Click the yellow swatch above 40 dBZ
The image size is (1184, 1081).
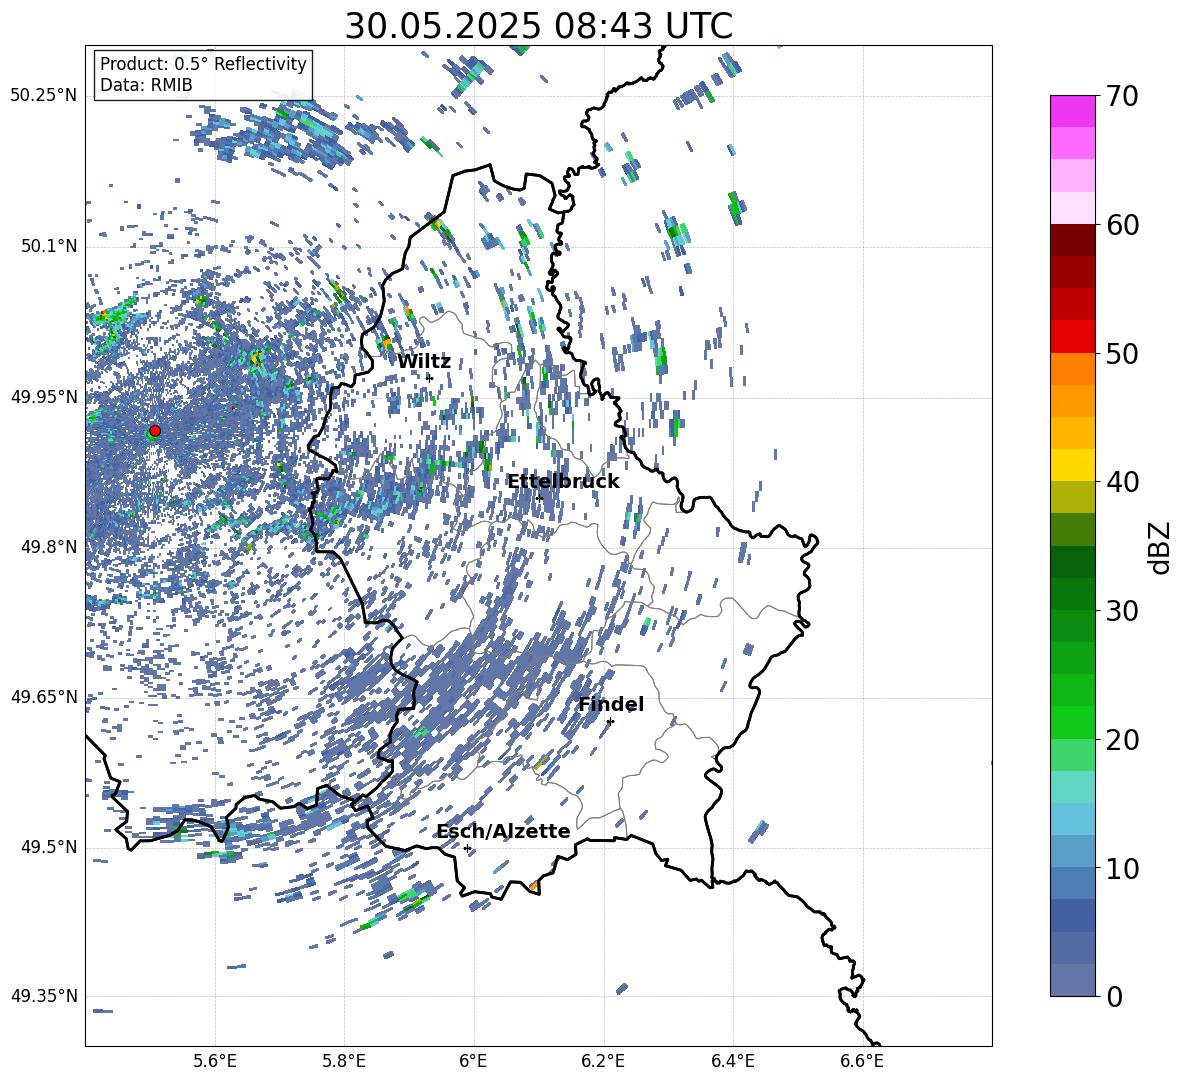[1072, 465]
